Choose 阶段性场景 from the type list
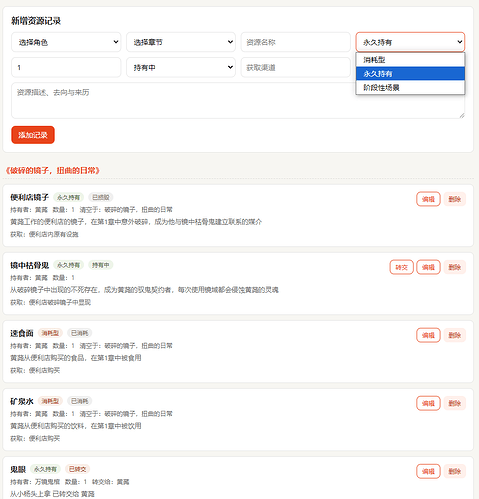The width and height of the screenshot is (479, 499). coord(410,88)
